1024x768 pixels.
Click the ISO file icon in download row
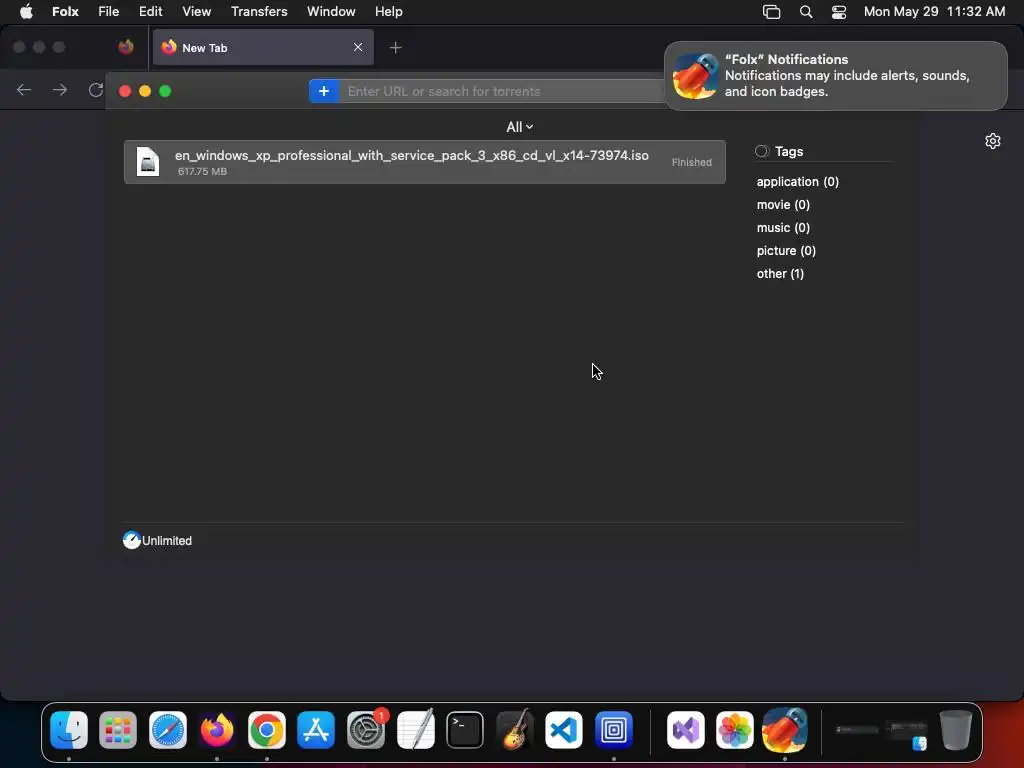pos(148,162)
